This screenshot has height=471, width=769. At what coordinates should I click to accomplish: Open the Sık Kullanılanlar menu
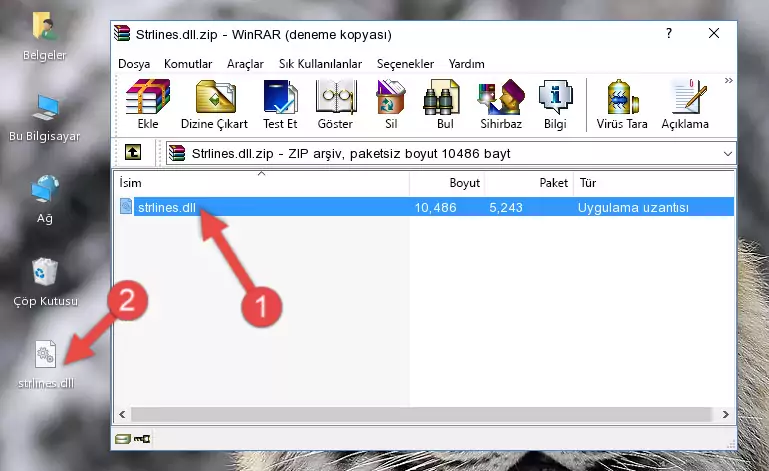click(320, 64)
